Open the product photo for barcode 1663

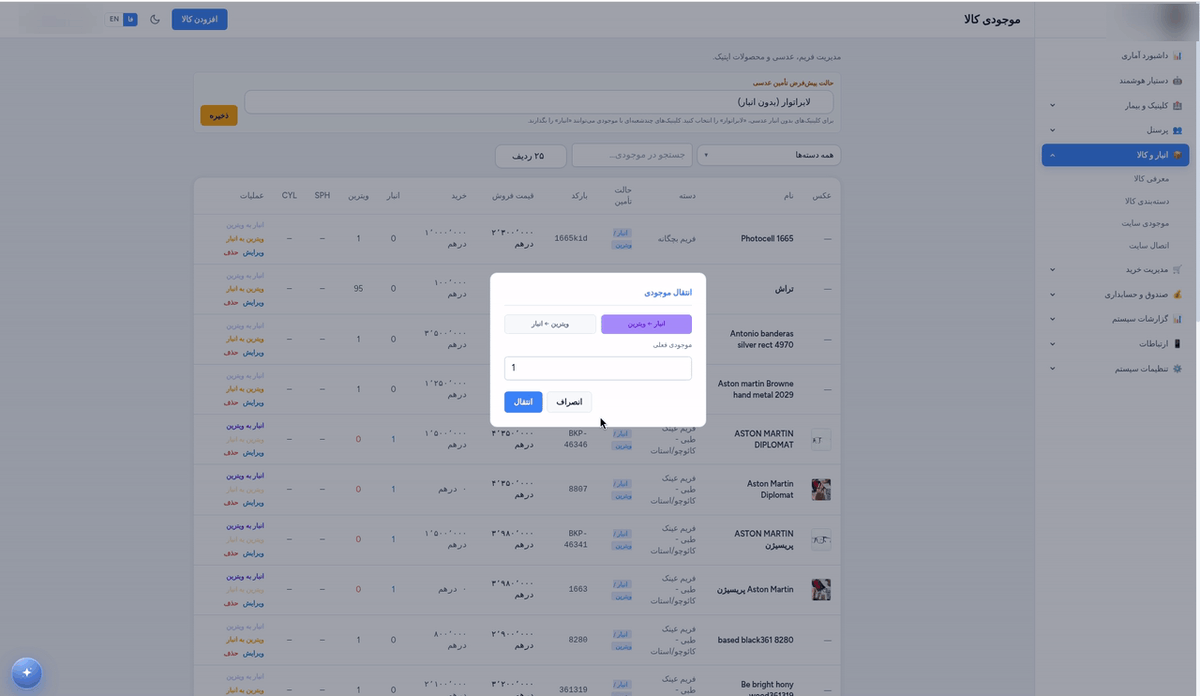coord(821,590)
